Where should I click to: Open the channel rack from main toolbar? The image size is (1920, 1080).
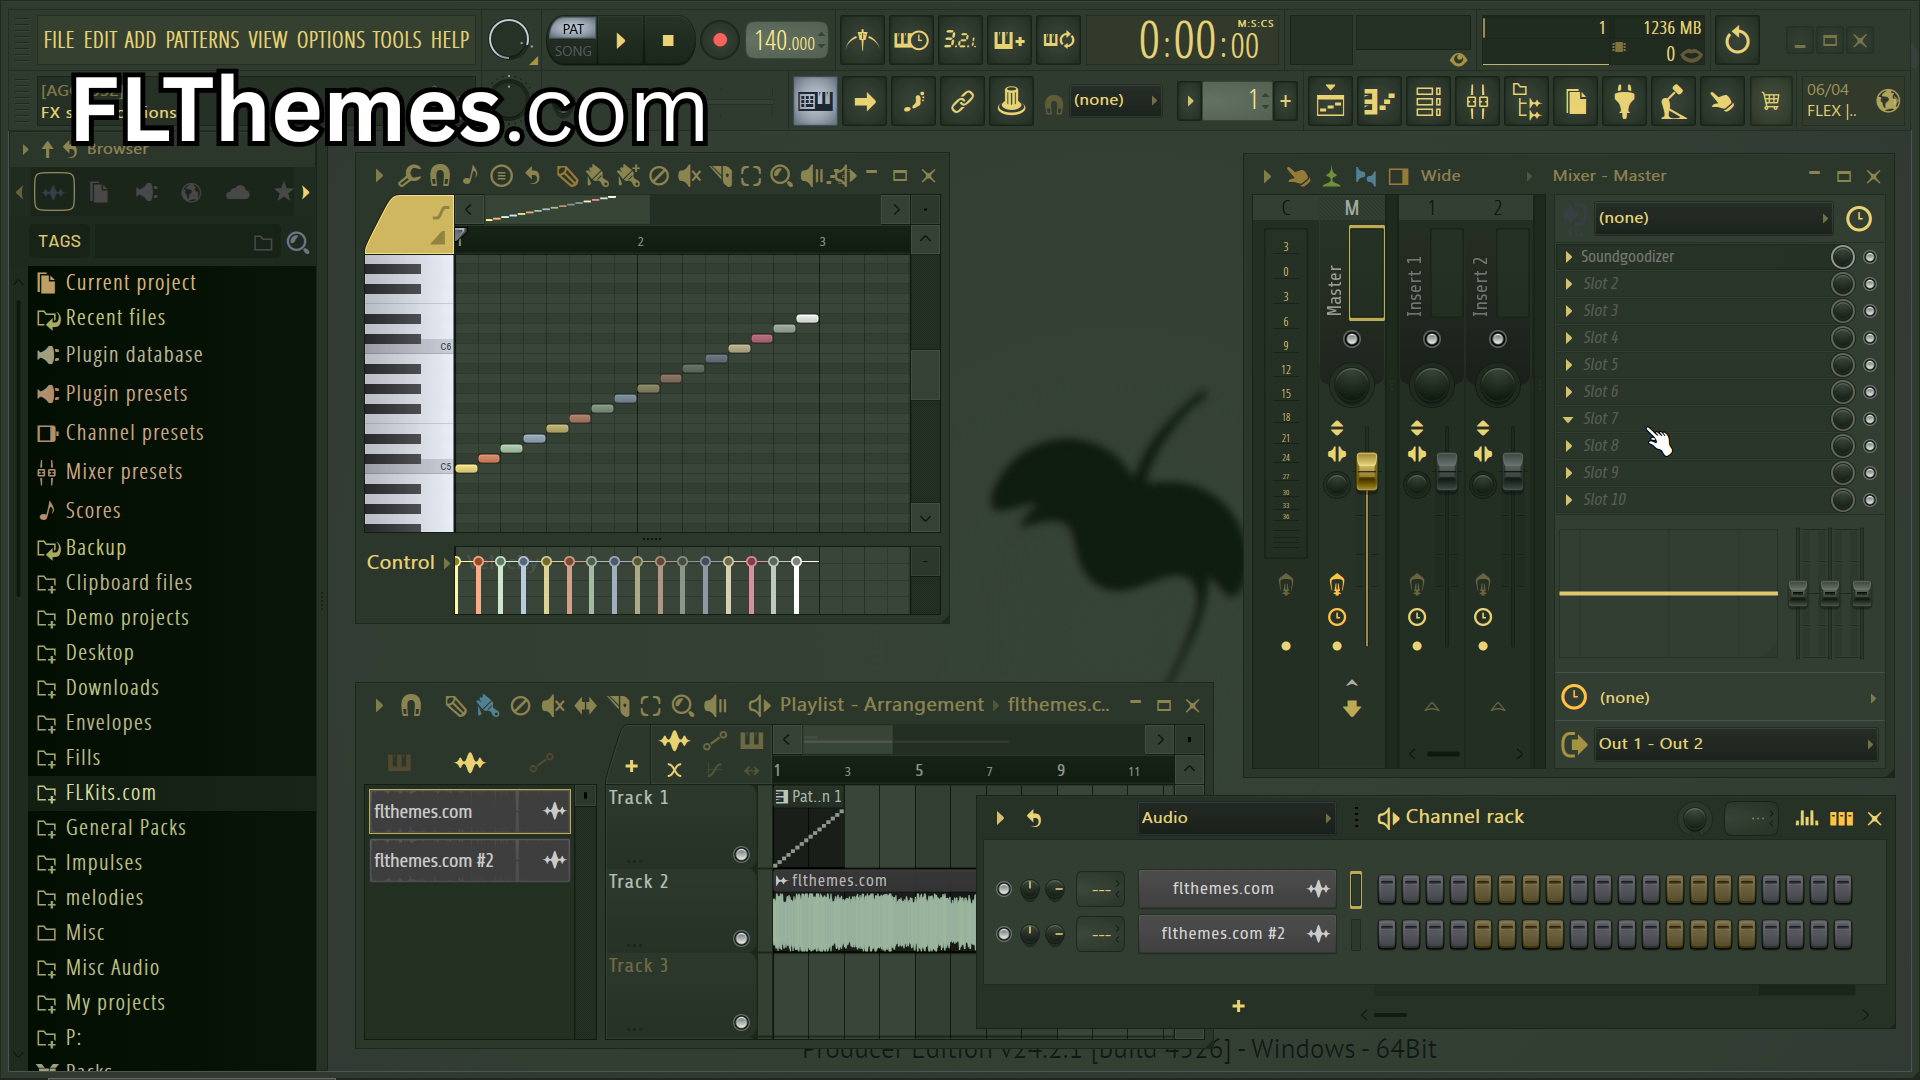pyautogui.click(x=1428, y=101)
